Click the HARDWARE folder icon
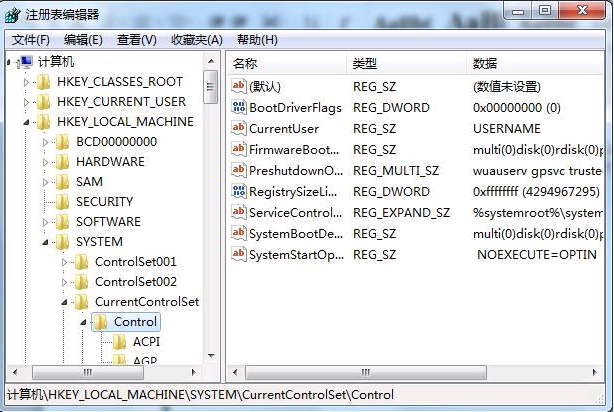 click(x=62, y=162)
